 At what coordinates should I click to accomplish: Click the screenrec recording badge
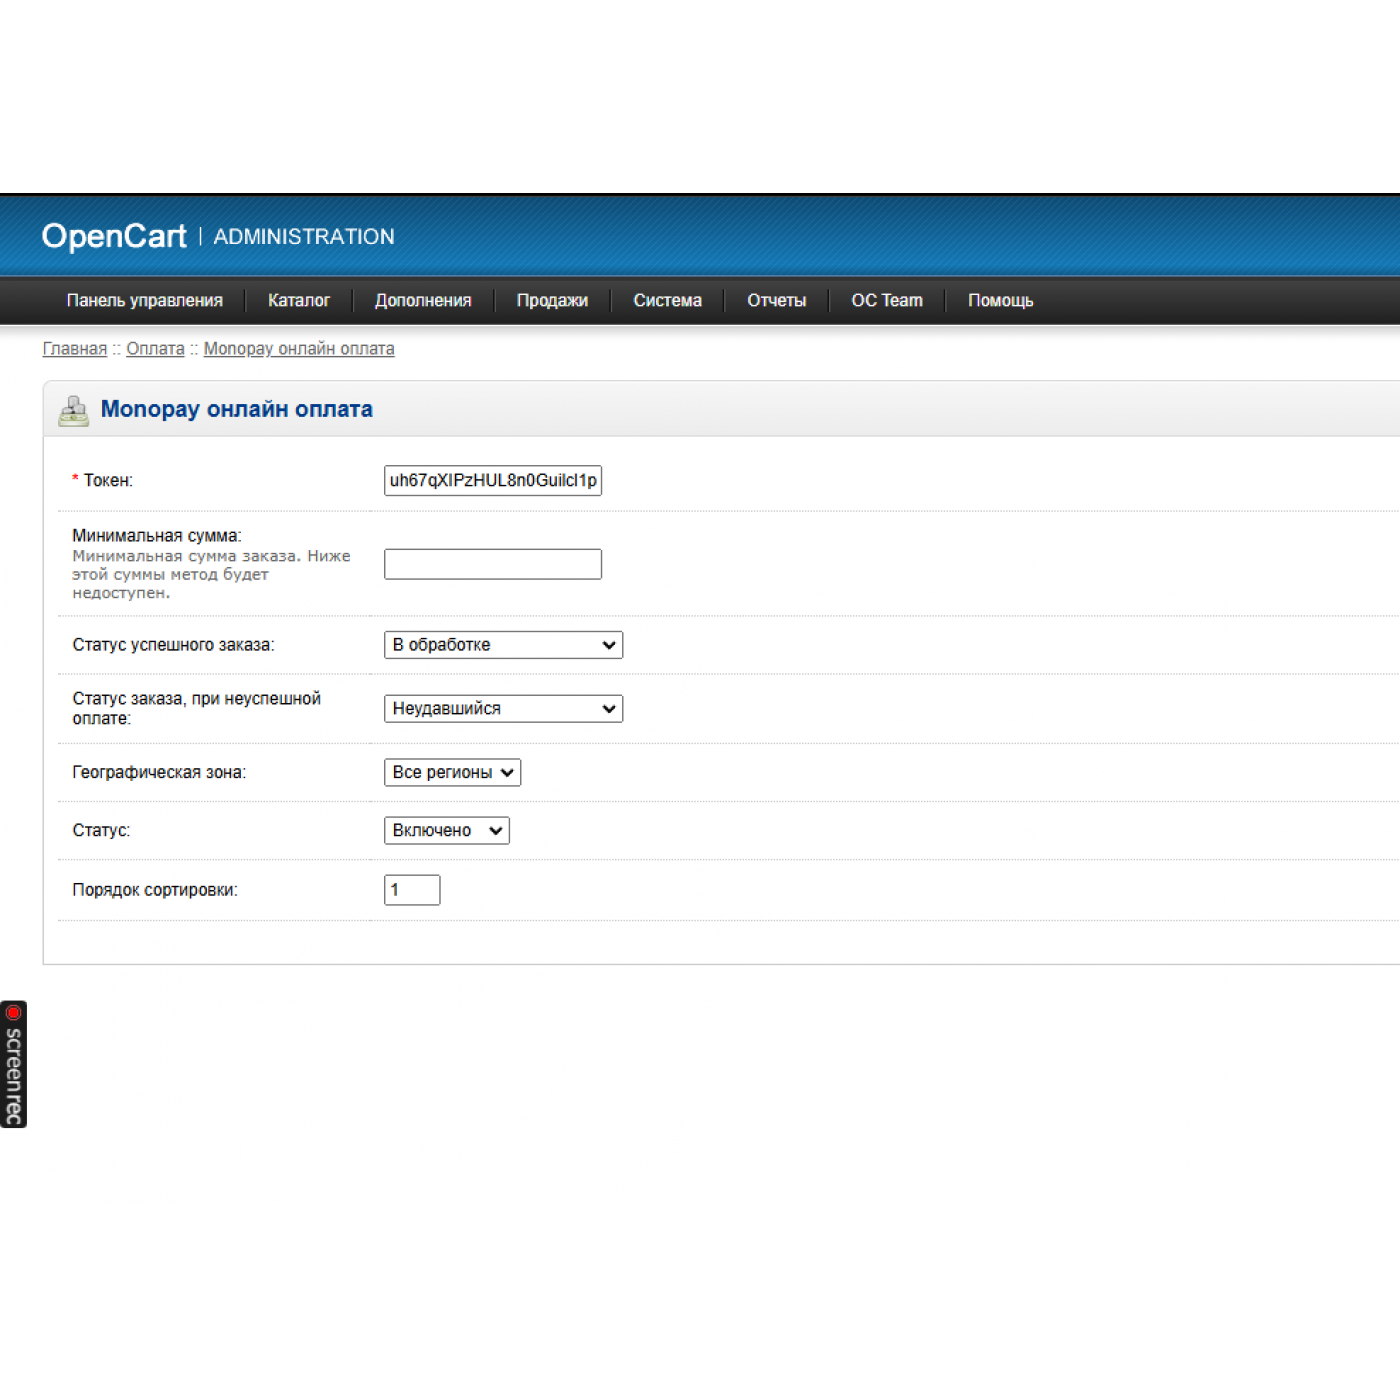(14, 1064)
